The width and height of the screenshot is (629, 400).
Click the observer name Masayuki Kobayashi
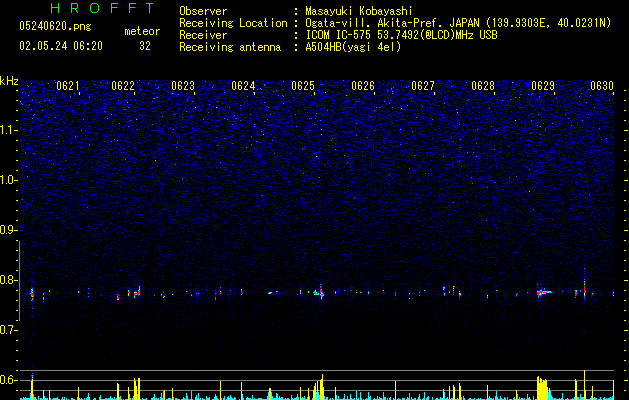pos(359,11)
